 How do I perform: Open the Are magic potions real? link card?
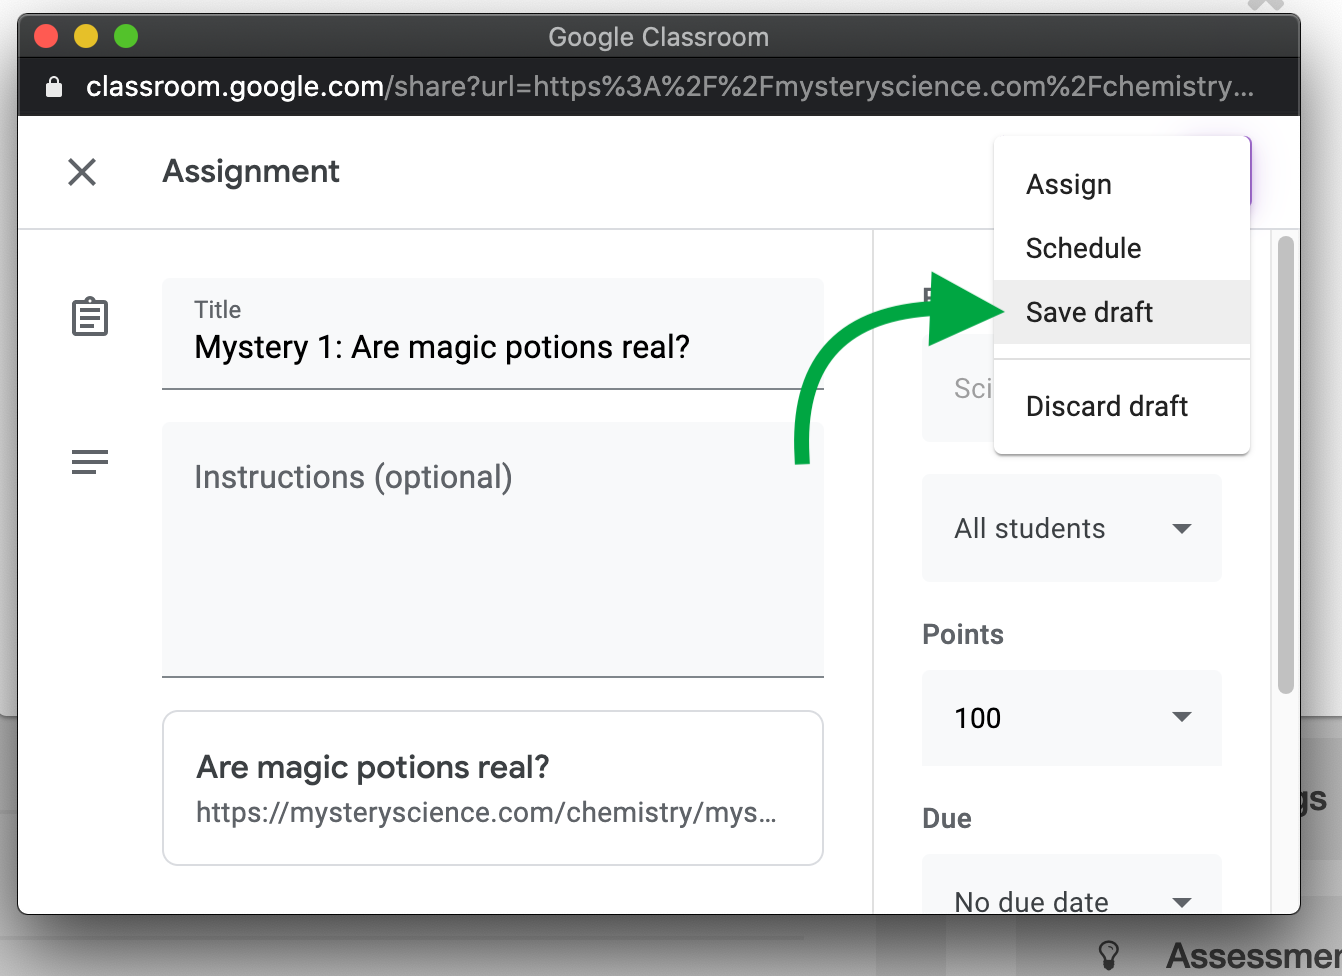click(493, 788)
